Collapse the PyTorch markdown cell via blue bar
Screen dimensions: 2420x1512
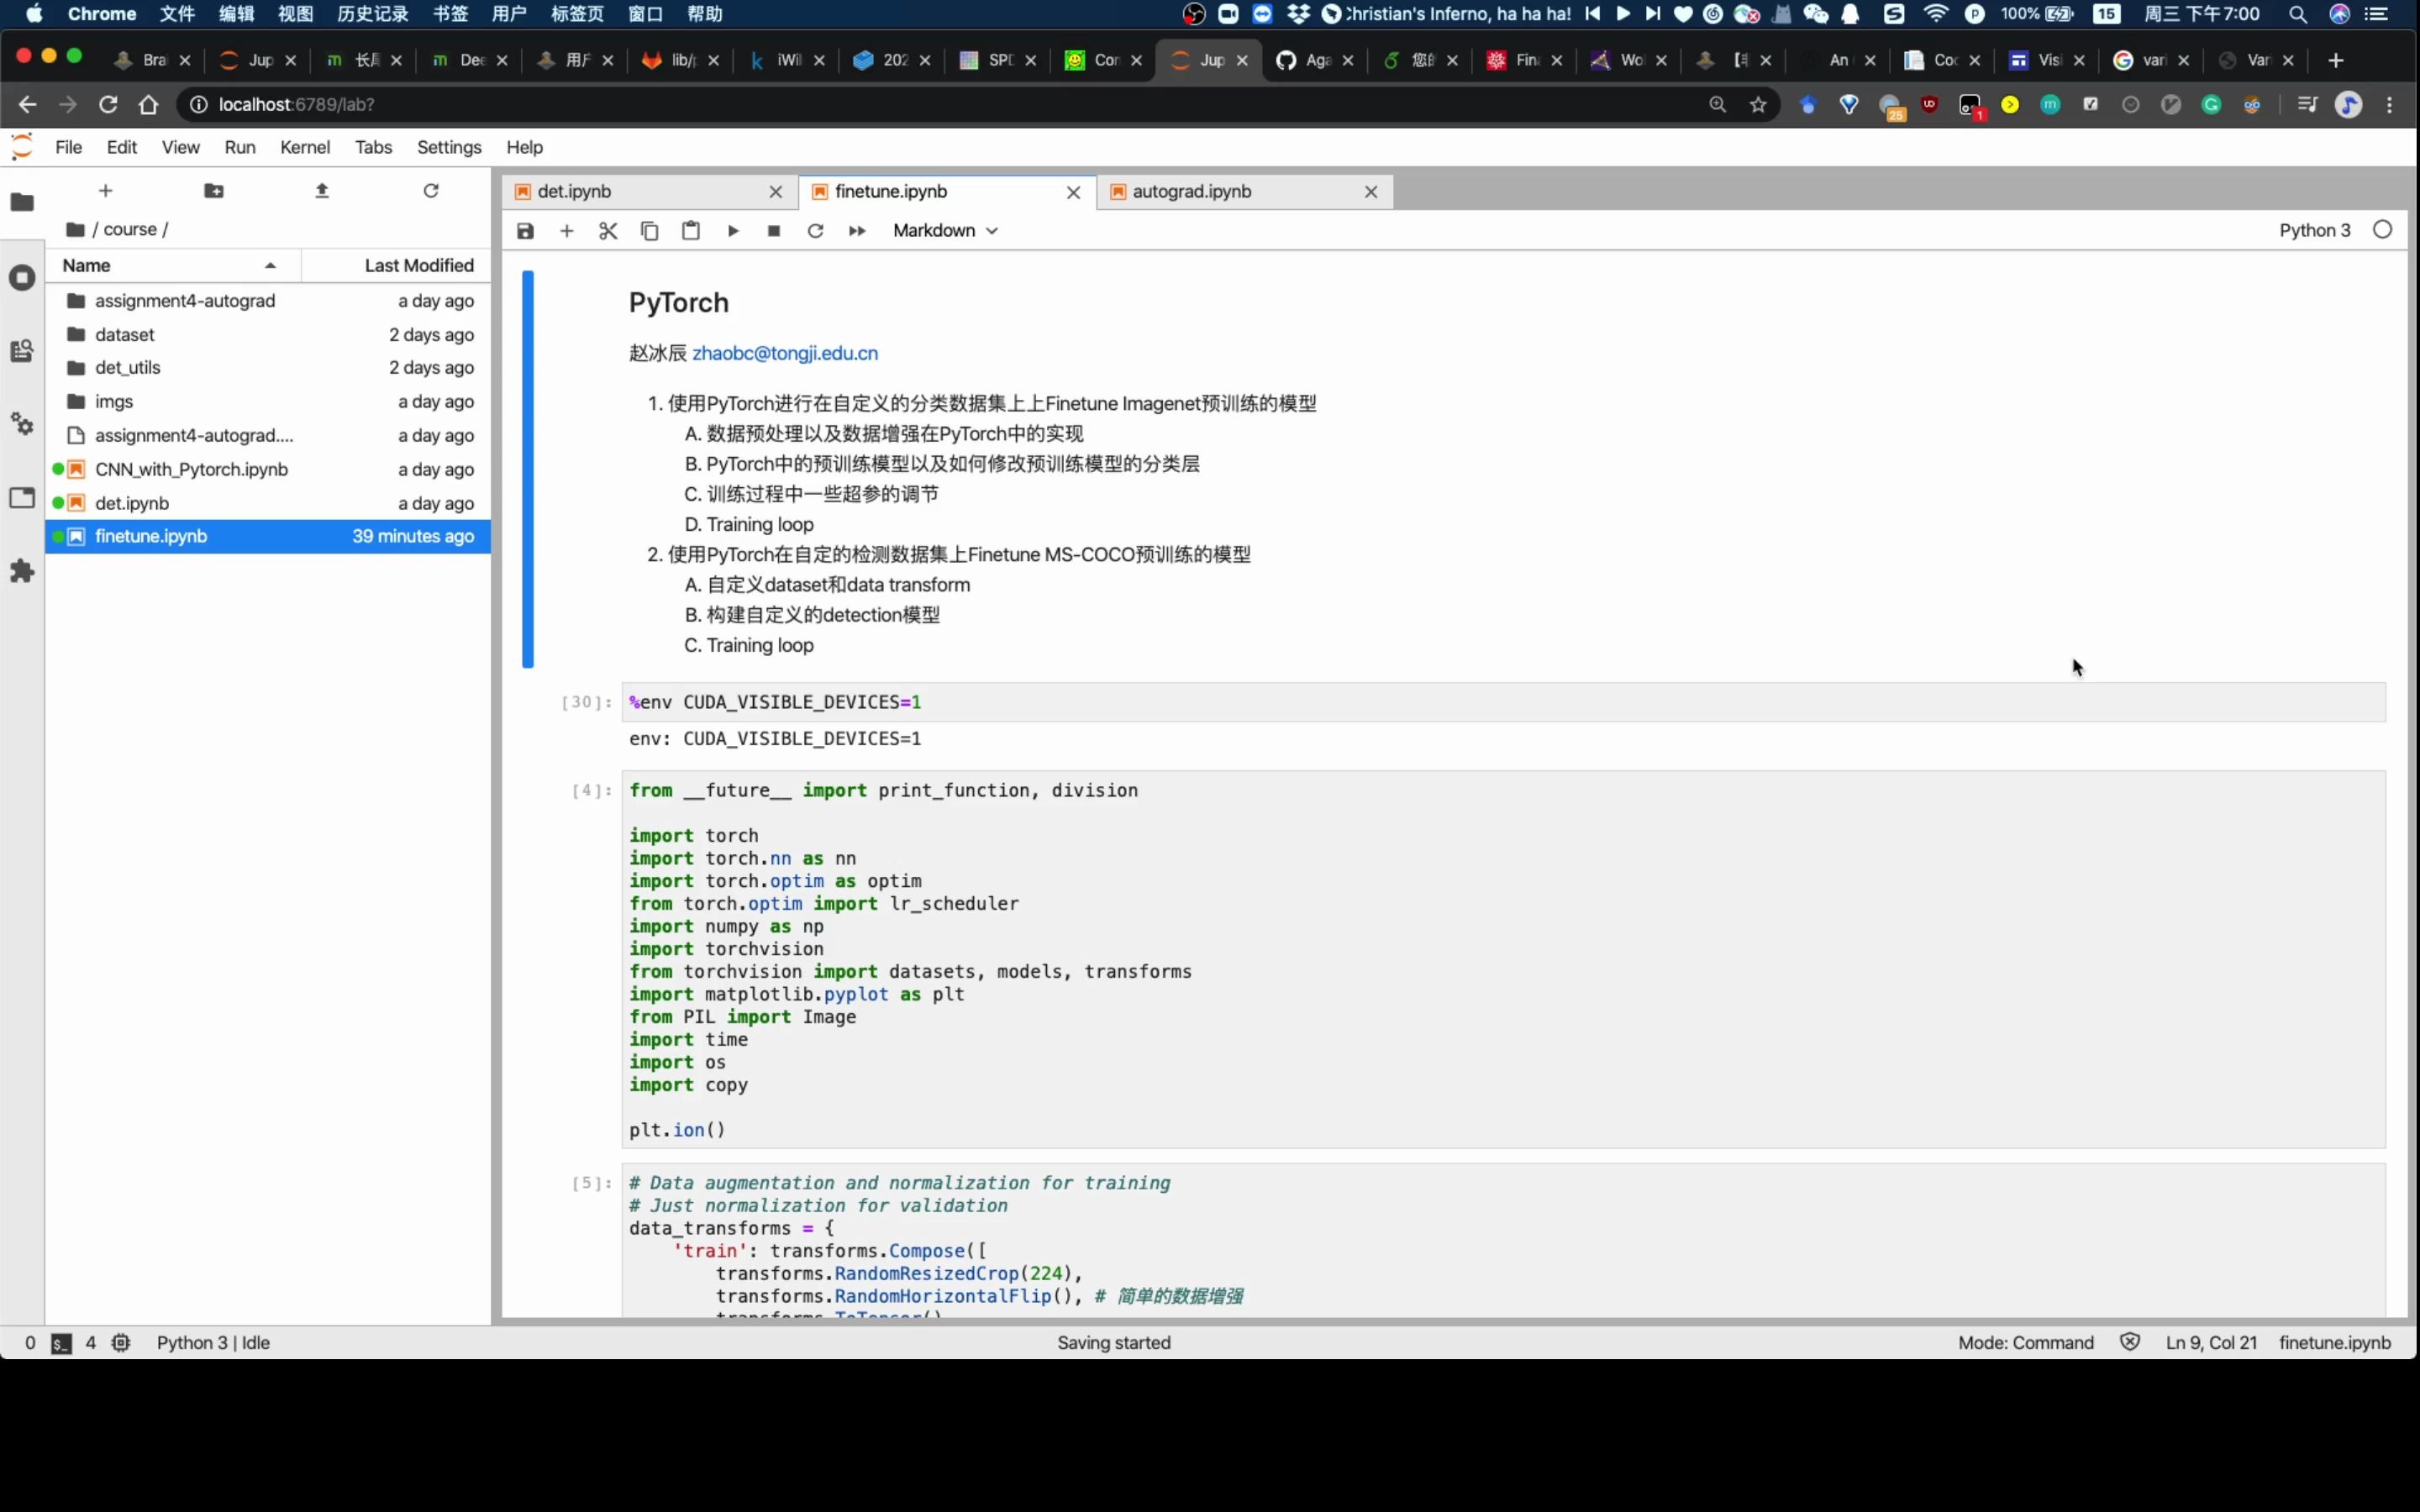click(x=528, y=469)
